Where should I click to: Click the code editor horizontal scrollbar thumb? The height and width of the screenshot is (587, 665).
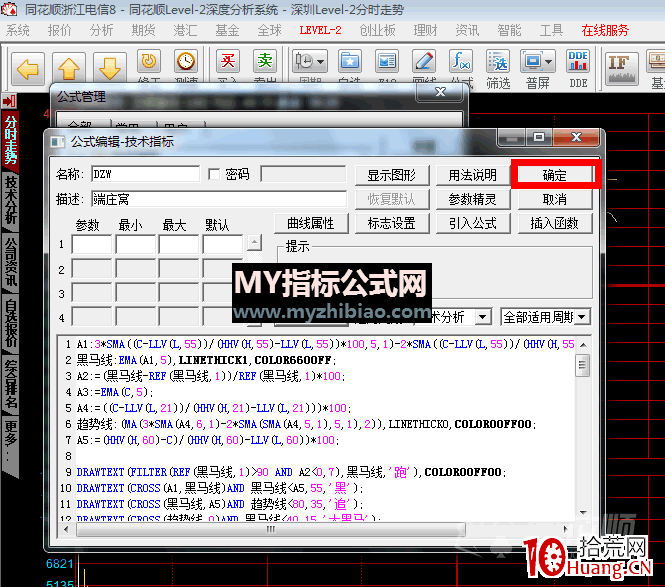click(271, 529)
